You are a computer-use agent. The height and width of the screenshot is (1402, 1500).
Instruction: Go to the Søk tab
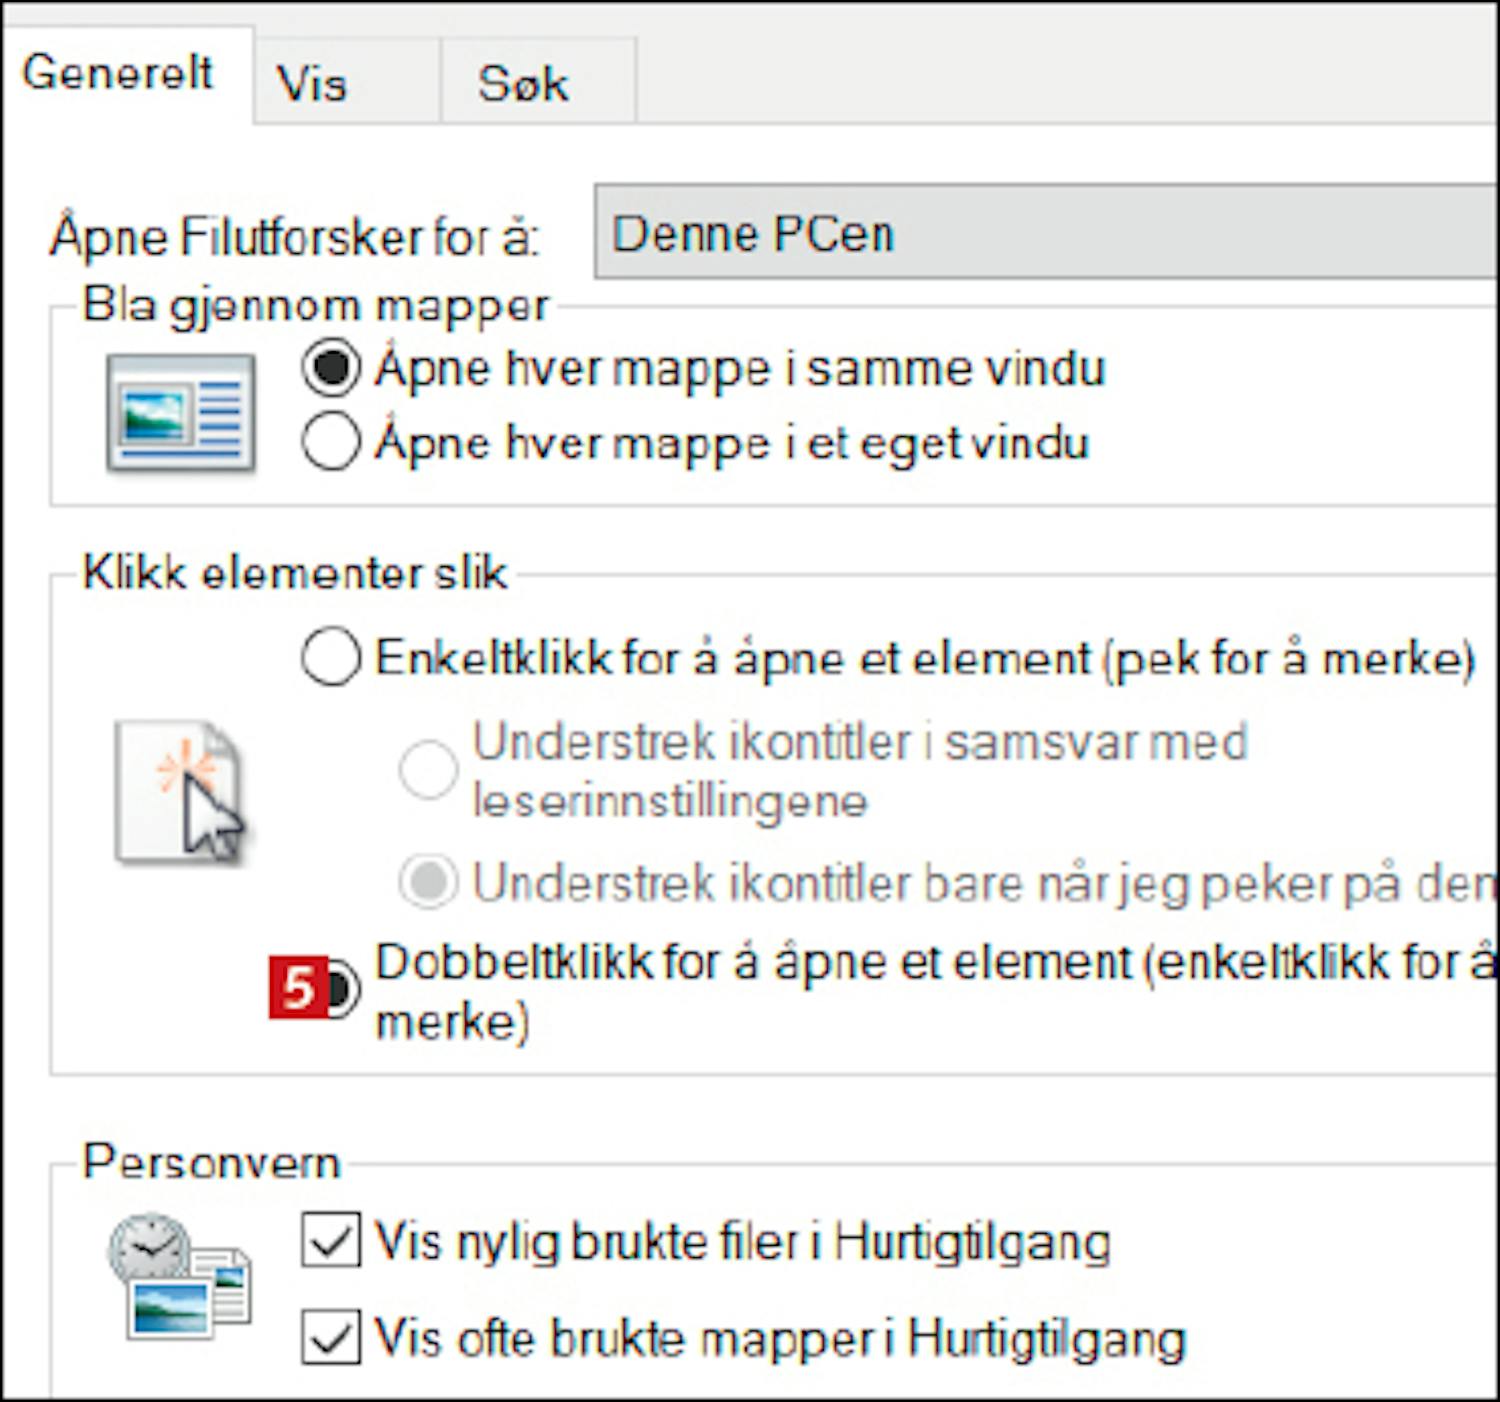523,84
